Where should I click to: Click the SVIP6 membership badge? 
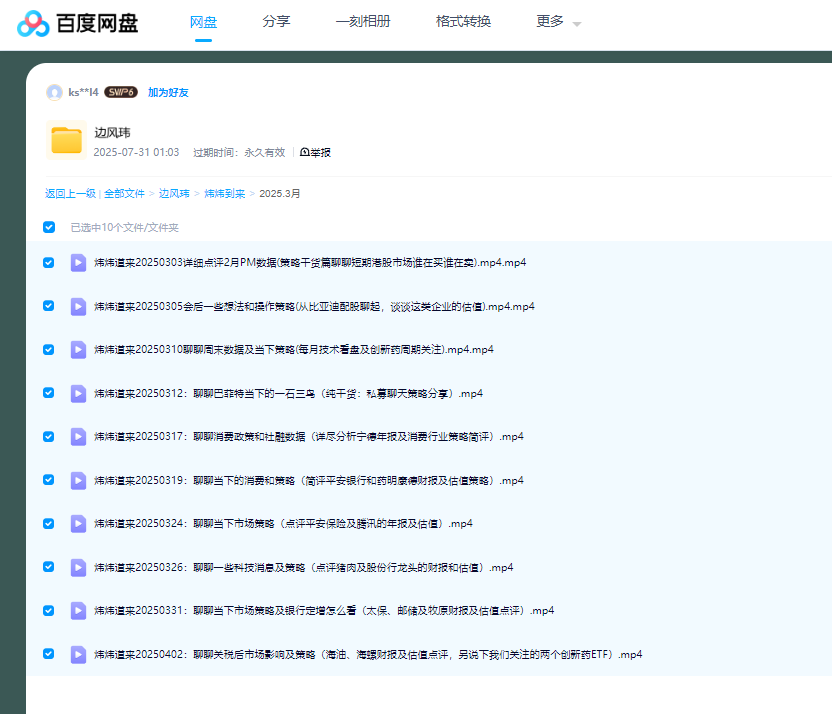click(x=121, y=92)
